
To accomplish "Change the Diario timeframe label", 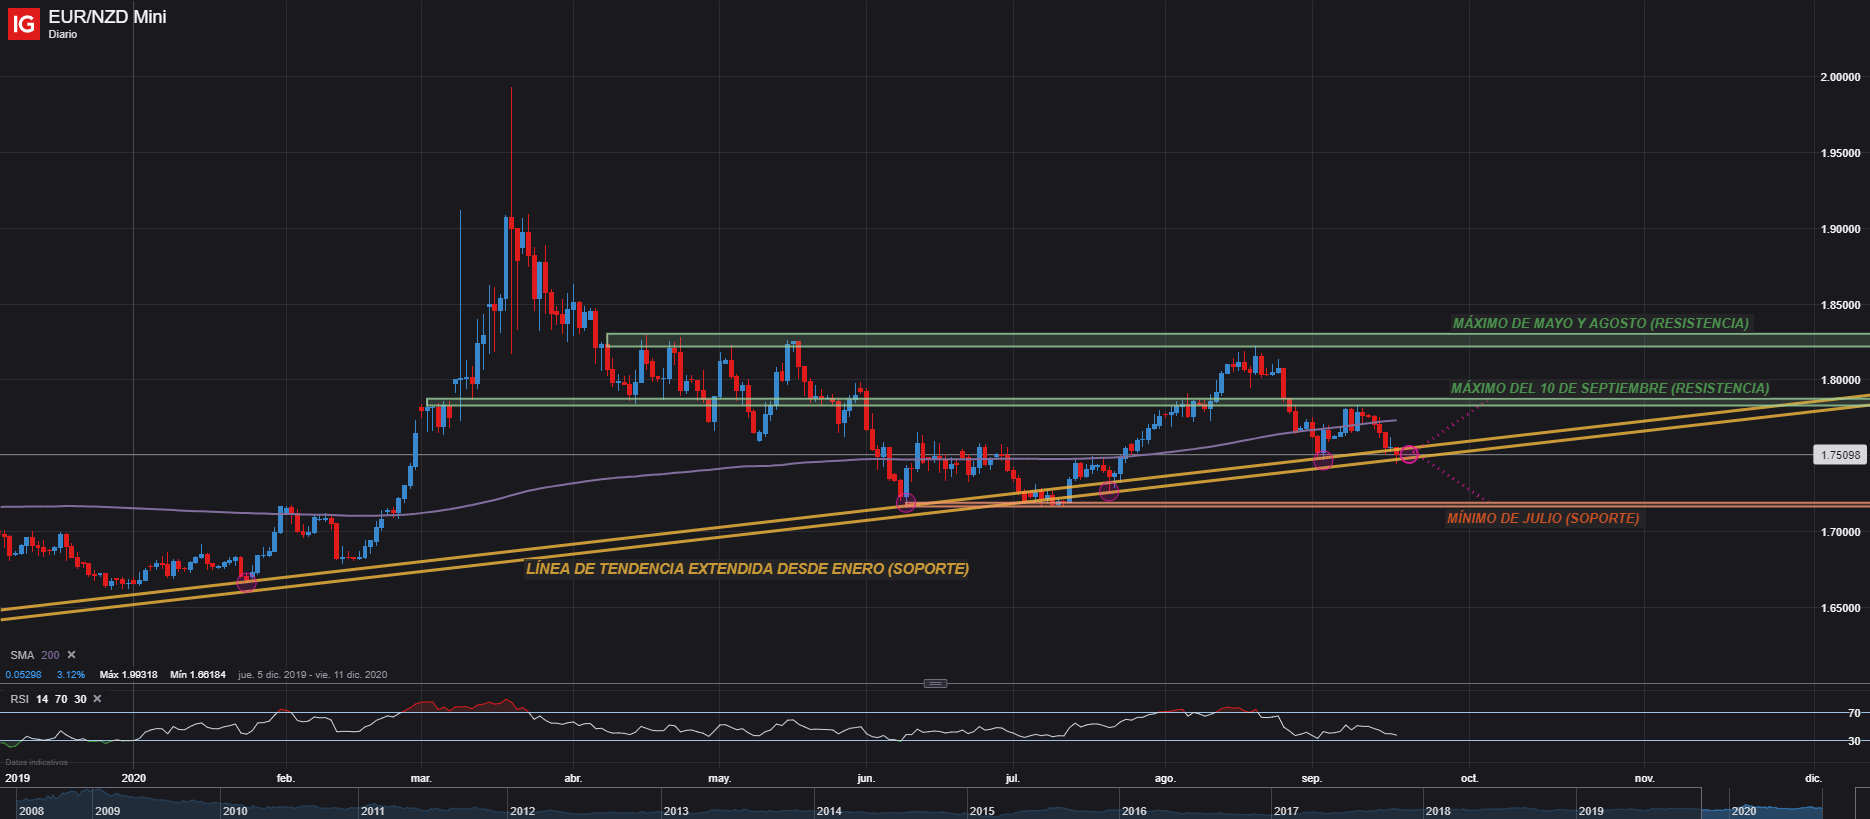I will [x=62, y=34].
